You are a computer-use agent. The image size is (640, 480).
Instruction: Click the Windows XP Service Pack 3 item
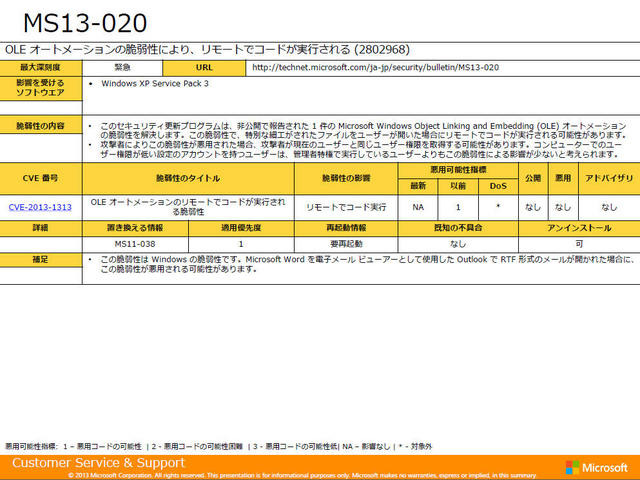[155, 84]
